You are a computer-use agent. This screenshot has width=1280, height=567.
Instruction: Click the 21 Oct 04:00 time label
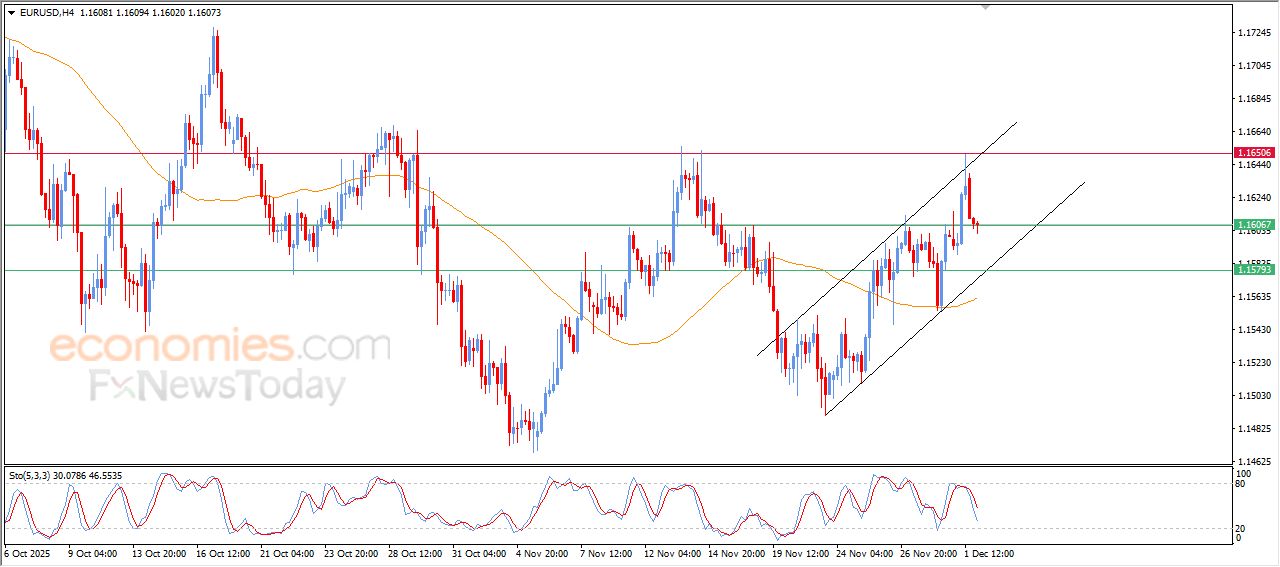[287, 553]
